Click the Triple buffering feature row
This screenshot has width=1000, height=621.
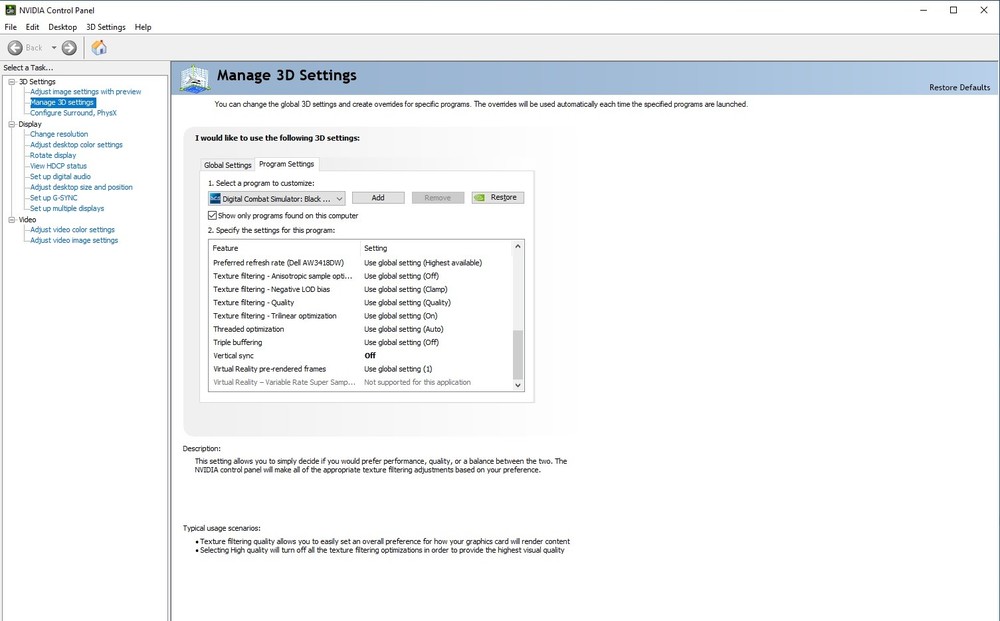point(361,342)
